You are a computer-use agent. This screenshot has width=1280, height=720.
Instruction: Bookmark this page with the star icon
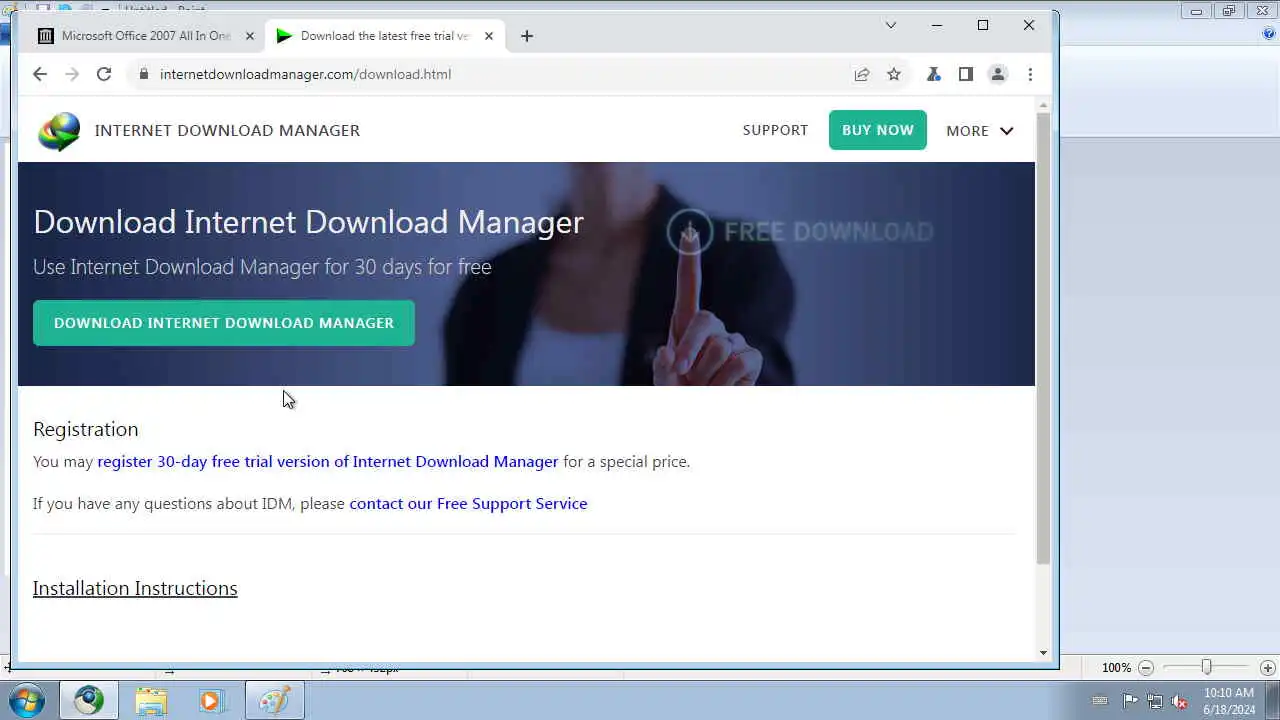tap(894, 74)
